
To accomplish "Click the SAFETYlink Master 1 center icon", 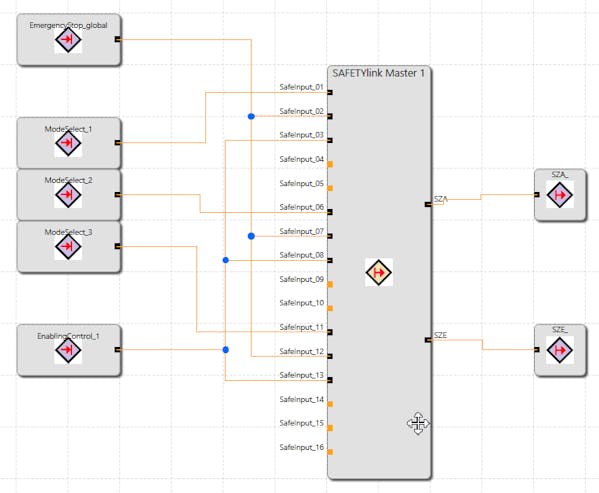I will pos(379,273).
